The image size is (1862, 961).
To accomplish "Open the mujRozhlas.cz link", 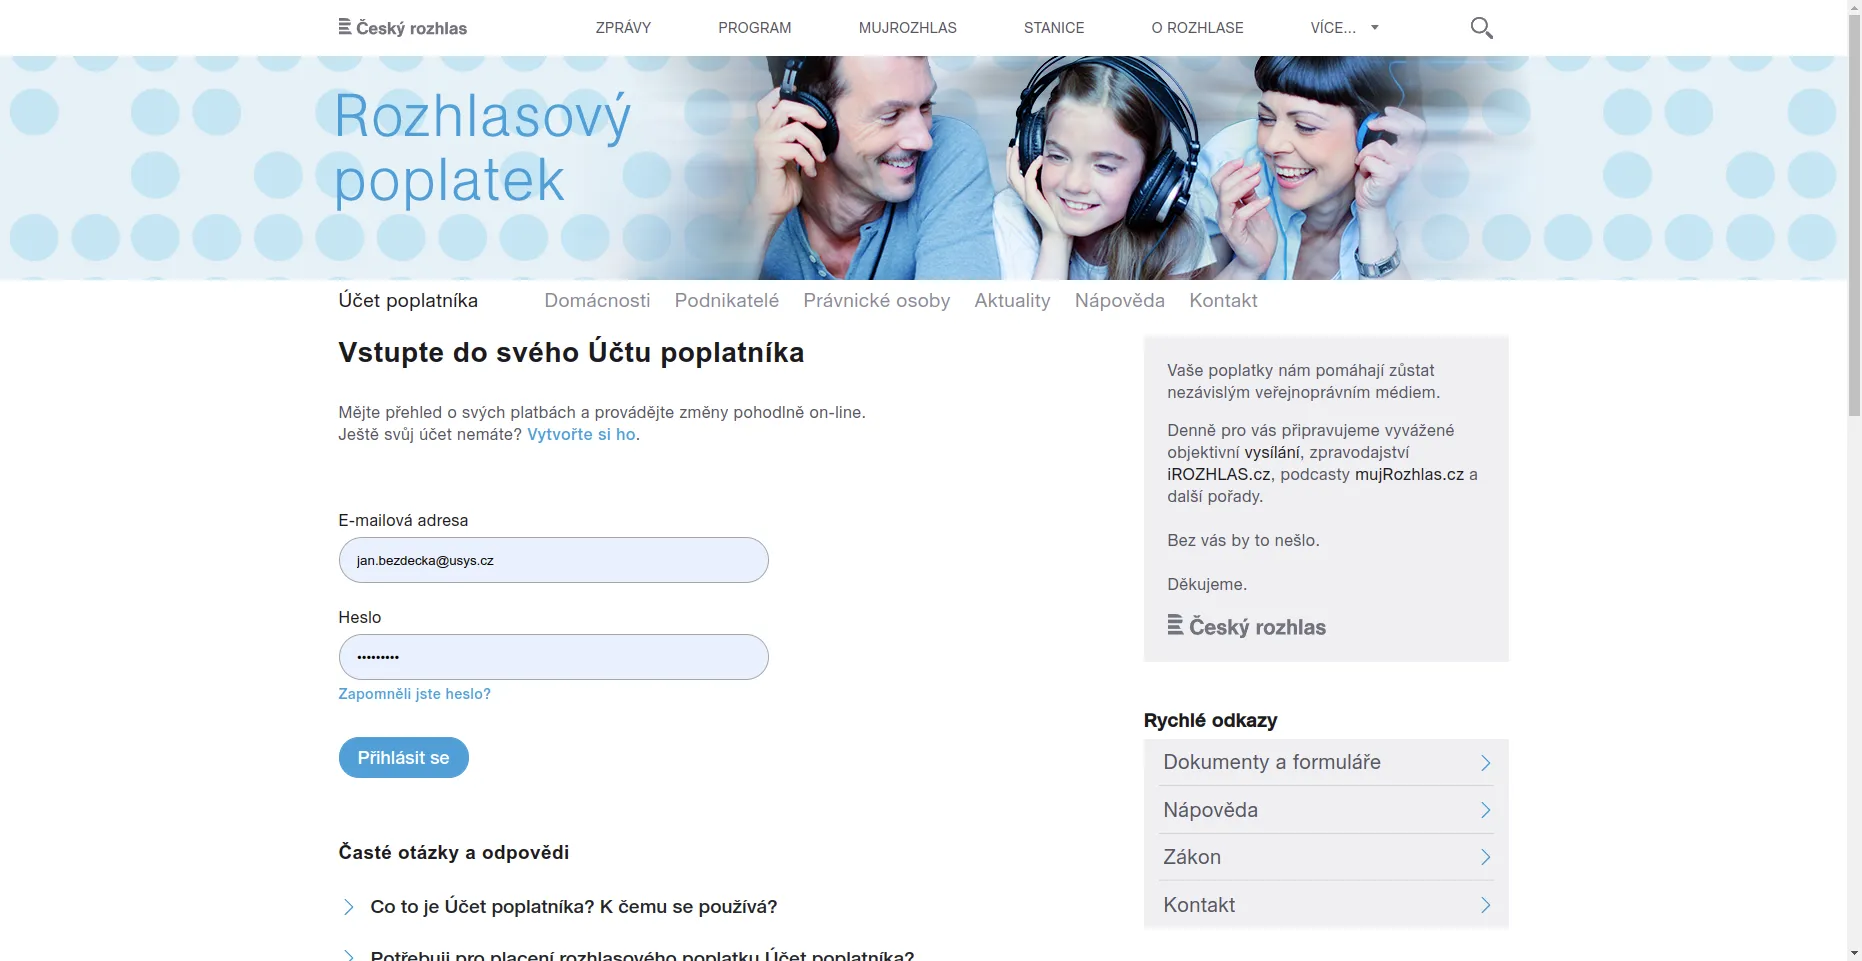I will 1409,475.
